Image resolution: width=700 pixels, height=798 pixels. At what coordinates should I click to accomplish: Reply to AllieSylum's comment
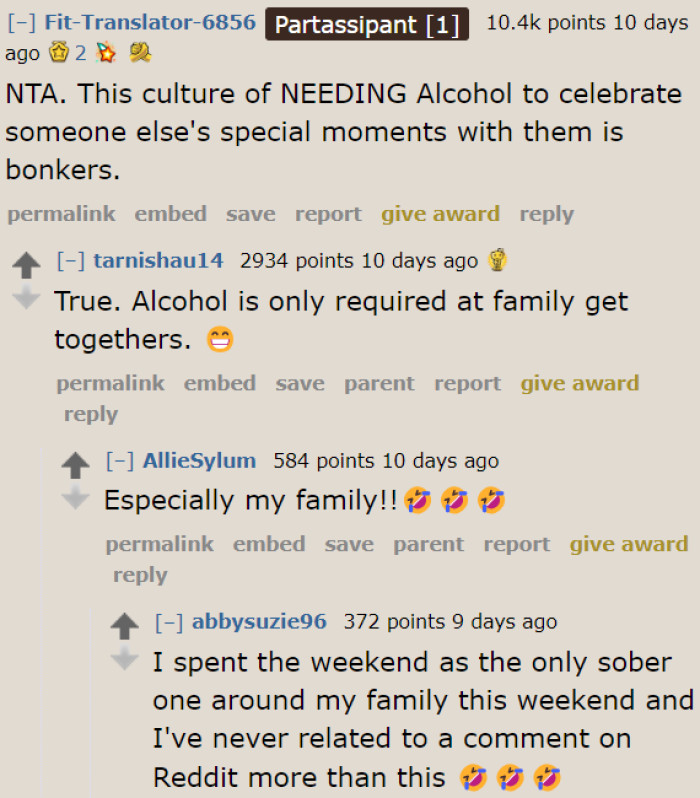click(140, 575)
